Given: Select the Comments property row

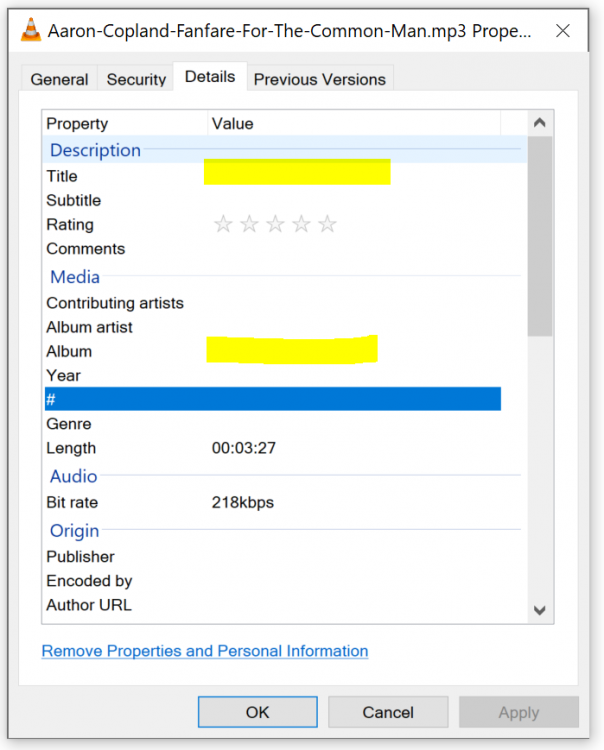Looking at the screenshot, I should point(273,249).
